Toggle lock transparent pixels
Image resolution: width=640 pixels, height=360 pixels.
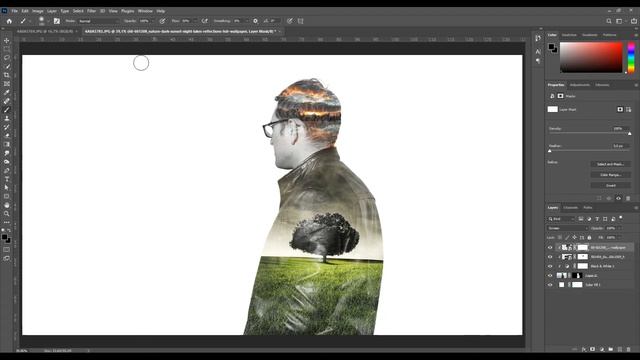[560, 238]
